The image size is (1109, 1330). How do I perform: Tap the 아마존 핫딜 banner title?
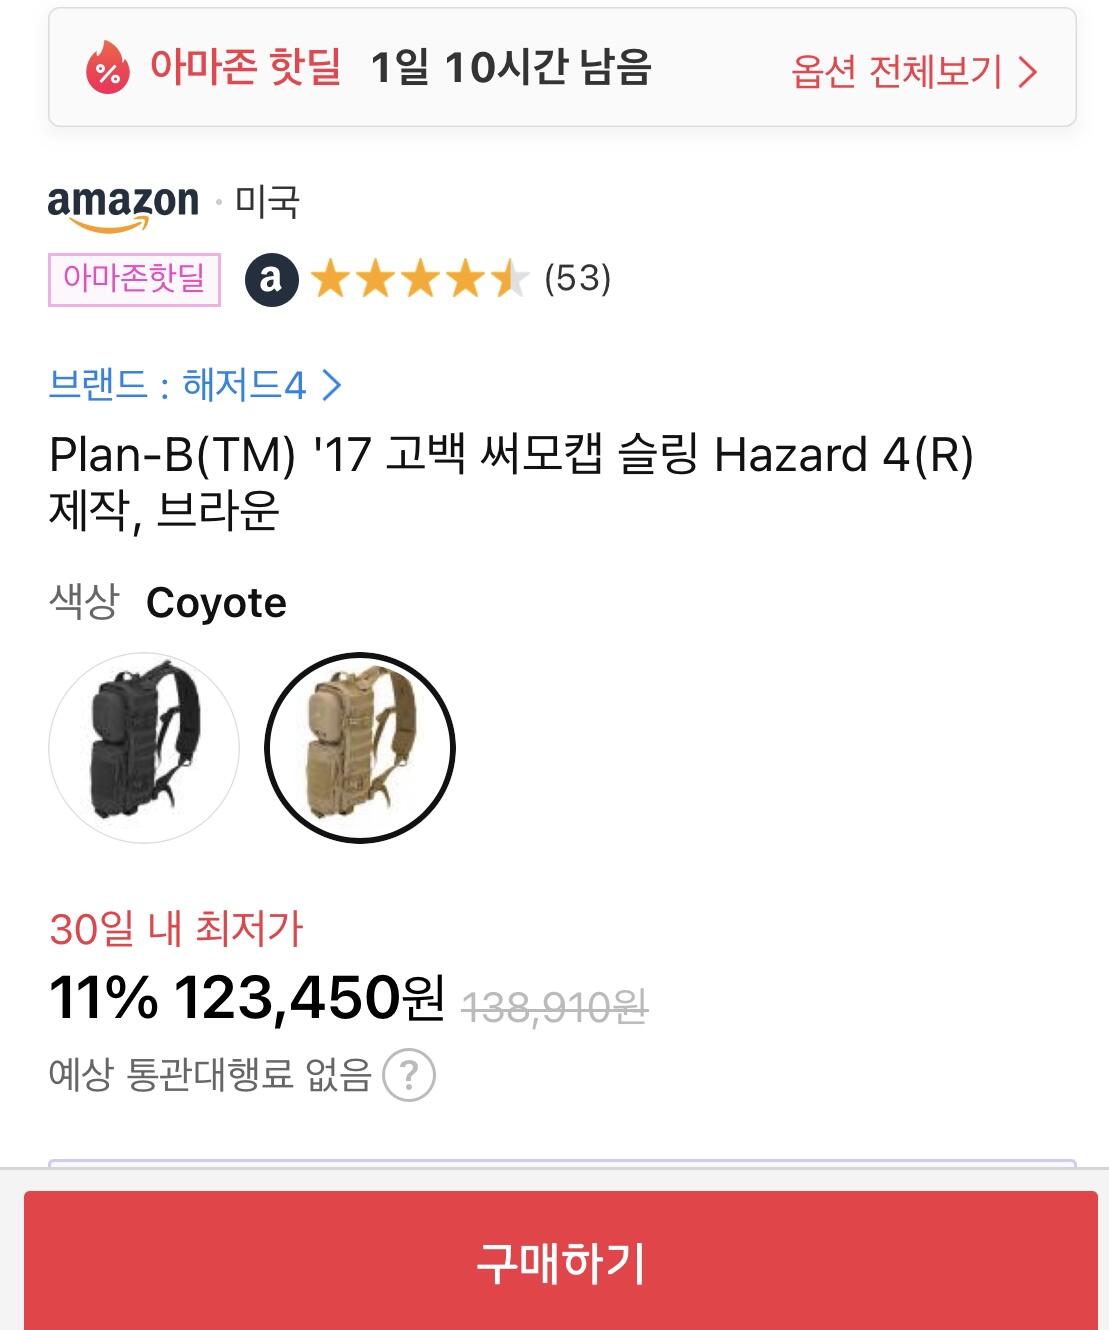point(246,68)
